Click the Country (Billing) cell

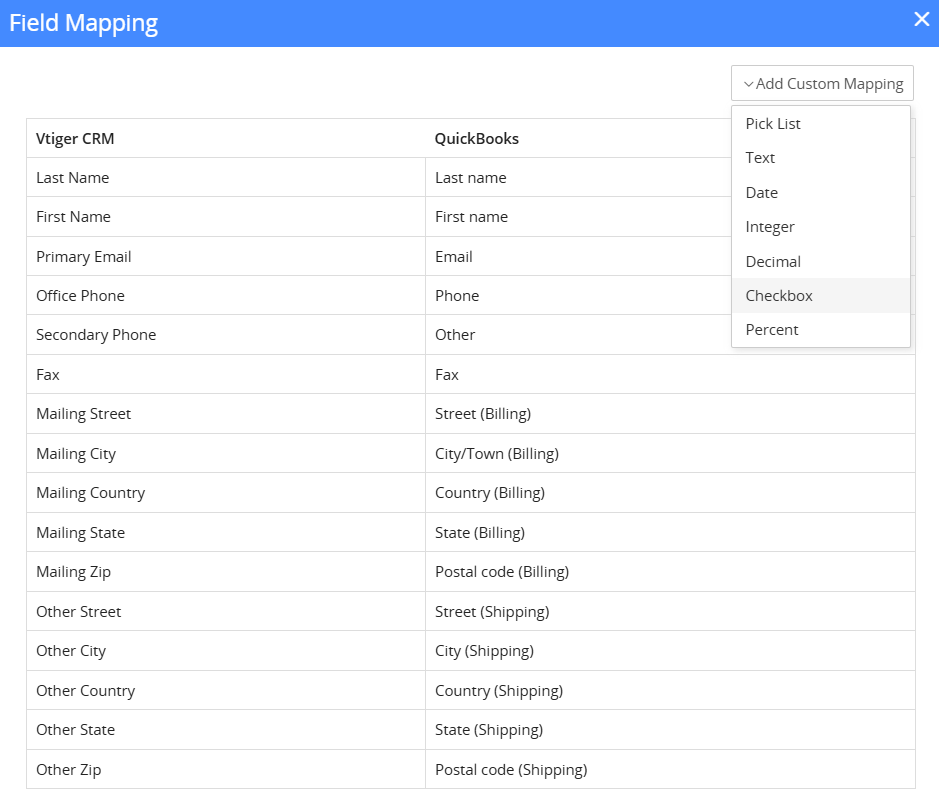coord(670,493)
